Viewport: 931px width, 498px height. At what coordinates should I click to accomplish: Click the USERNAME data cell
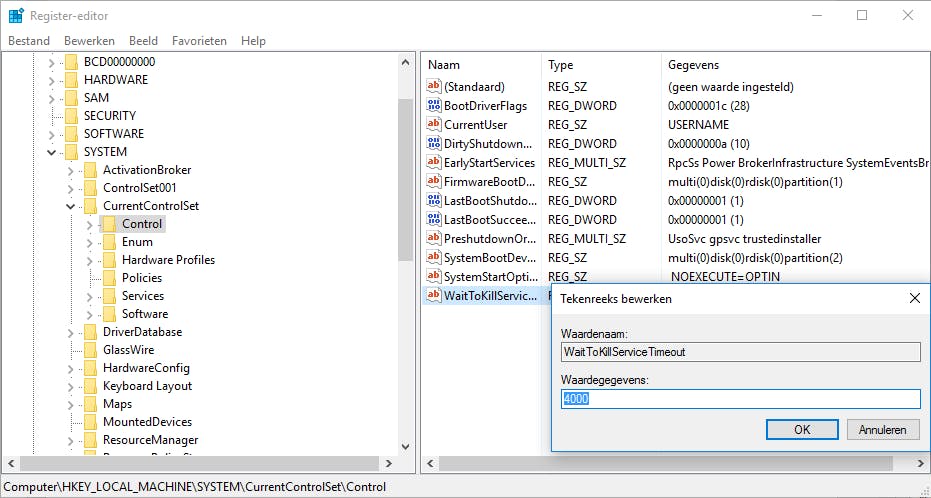coord(698,125)
